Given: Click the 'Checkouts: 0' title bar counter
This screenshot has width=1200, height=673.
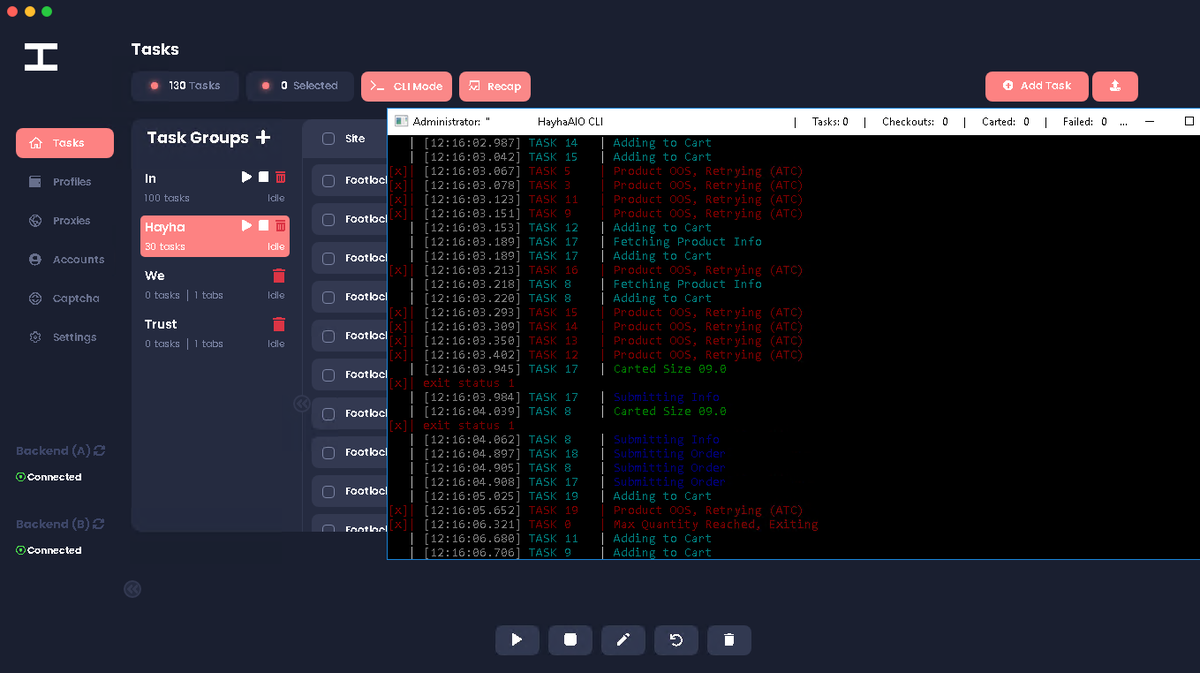Looking at the screenshot, I should [x=915, y=122].
